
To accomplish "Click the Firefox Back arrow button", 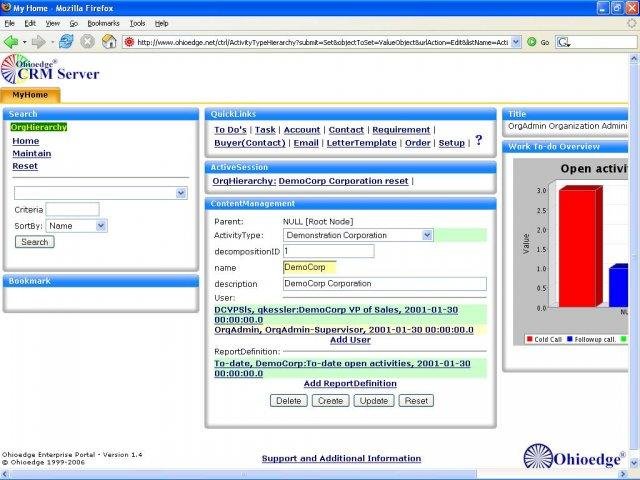I will 11,42.
